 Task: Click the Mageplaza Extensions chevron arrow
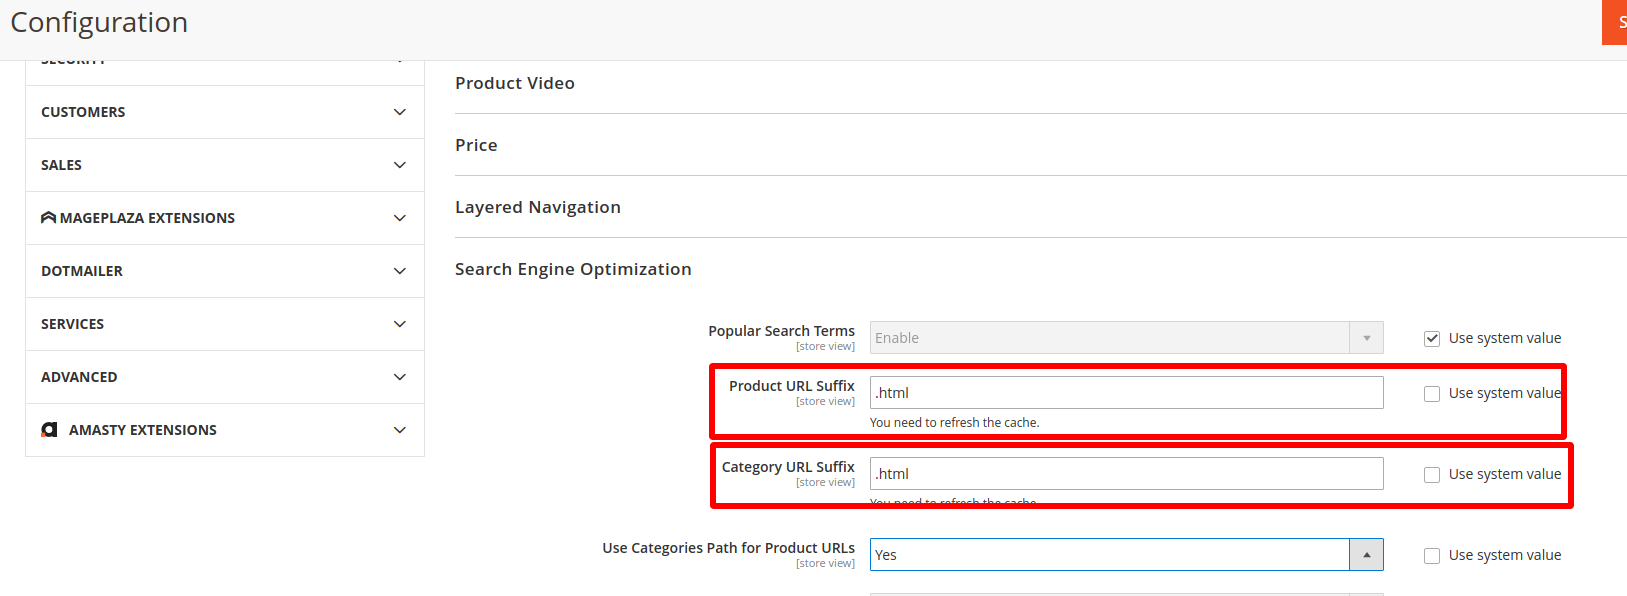pyautogui.click(x=400, y=218)
